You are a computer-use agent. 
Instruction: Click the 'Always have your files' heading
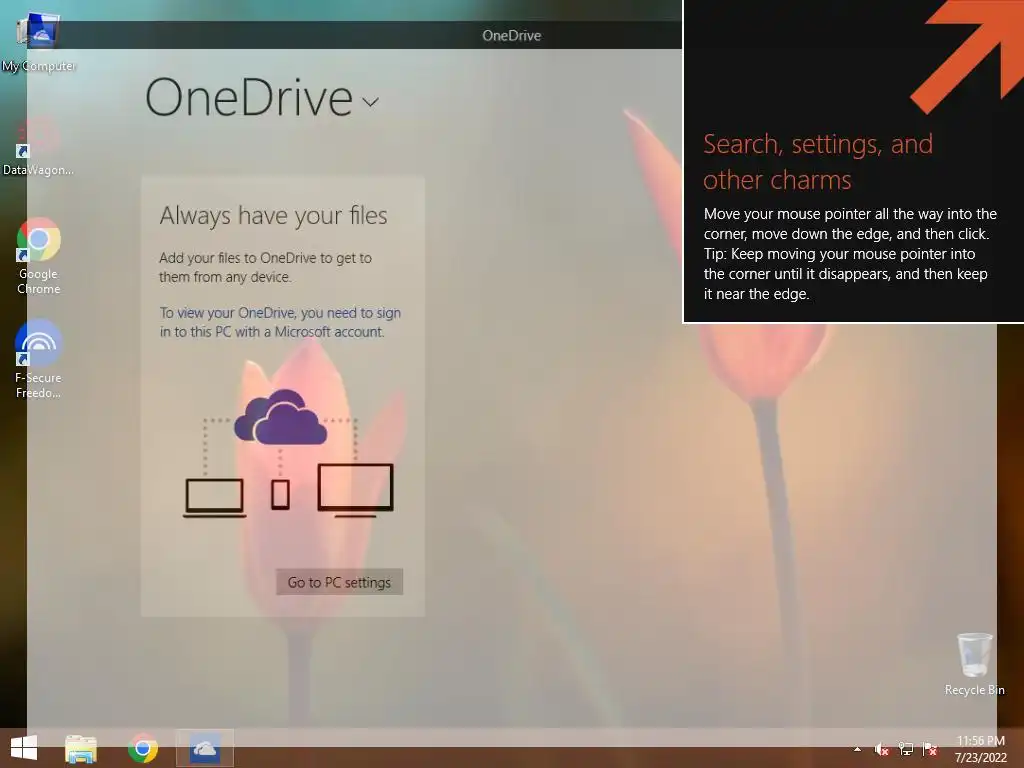(274, 216)
